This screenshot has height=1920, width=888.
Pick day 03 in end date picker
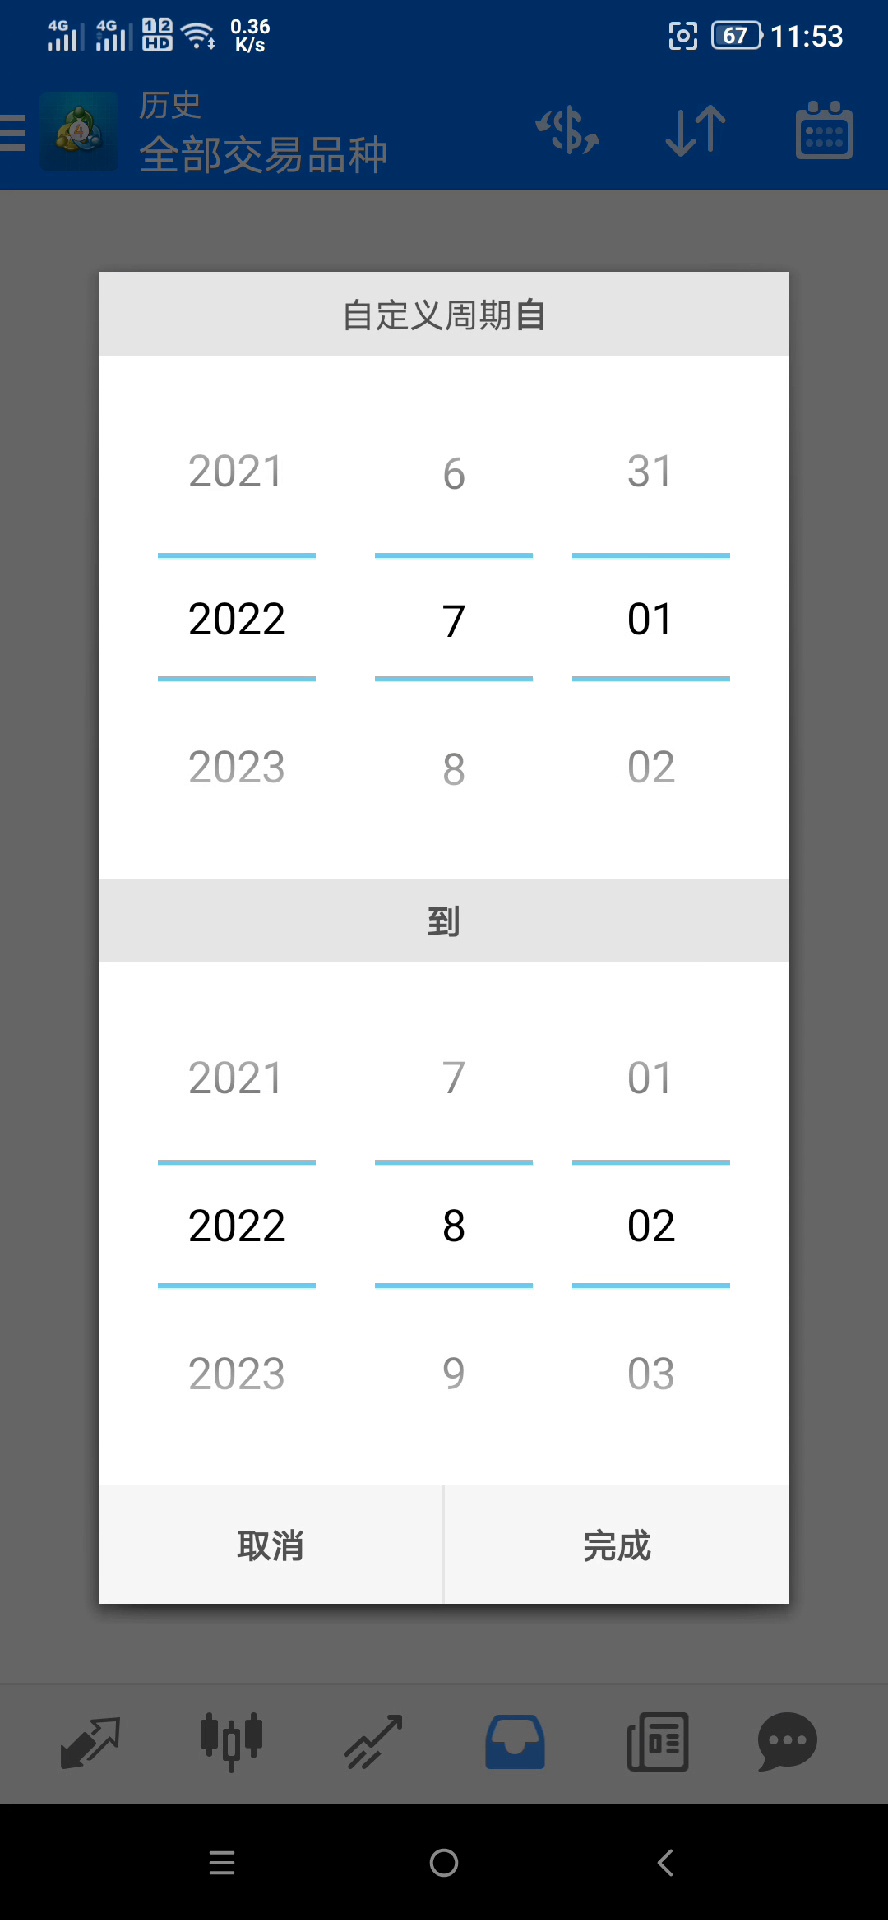point(650,1374)
